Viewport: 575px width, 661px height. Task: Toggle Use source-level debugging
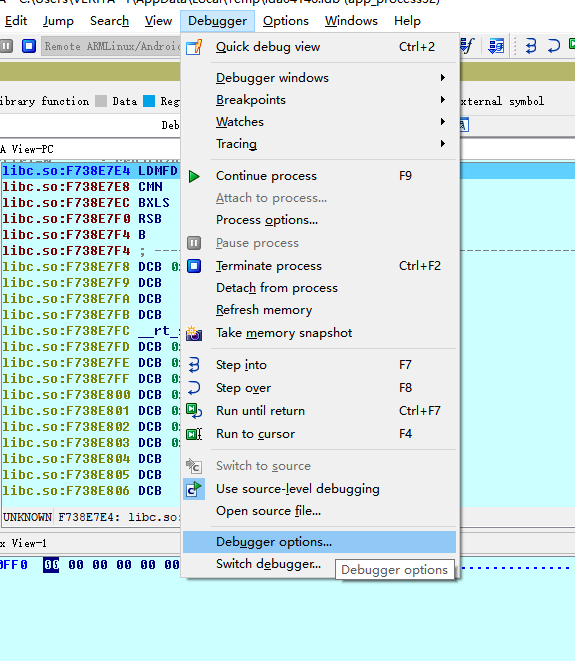point(320,489)
